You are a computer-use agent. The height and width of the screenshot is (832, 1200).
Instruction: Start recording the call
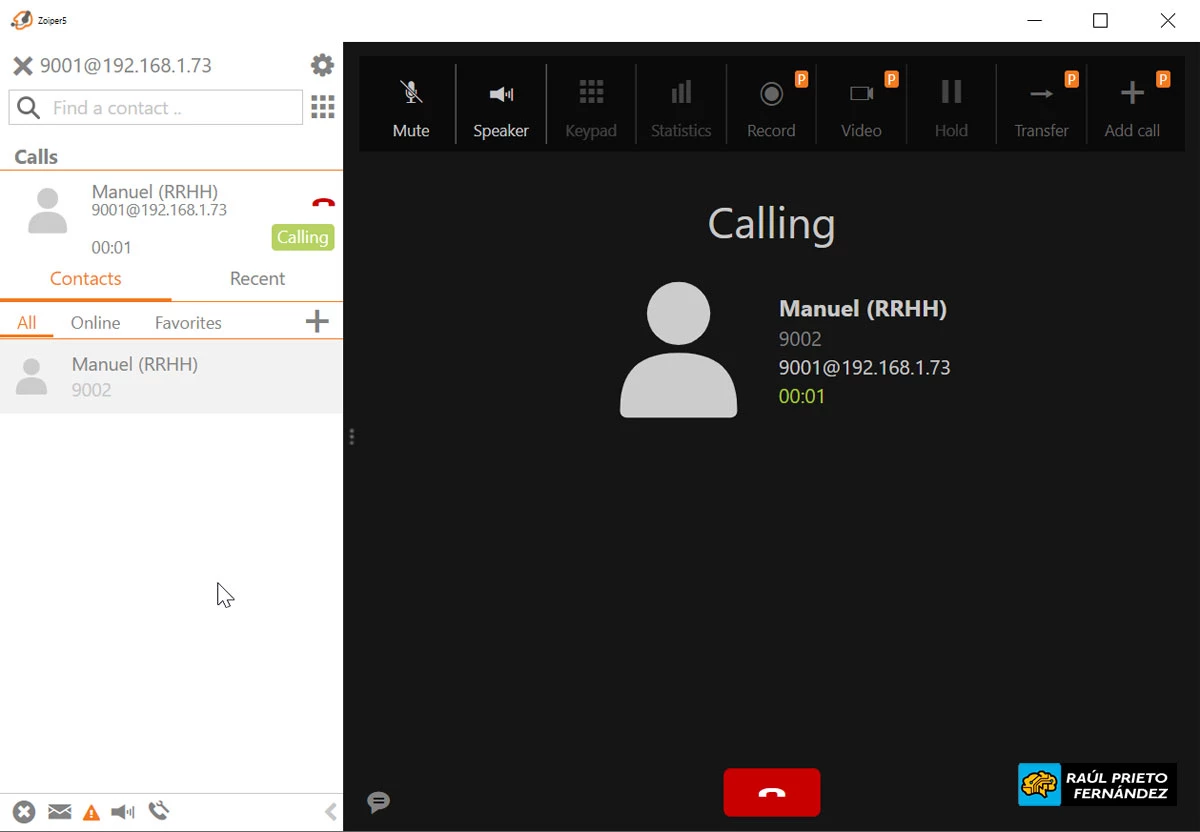point(771,106)
